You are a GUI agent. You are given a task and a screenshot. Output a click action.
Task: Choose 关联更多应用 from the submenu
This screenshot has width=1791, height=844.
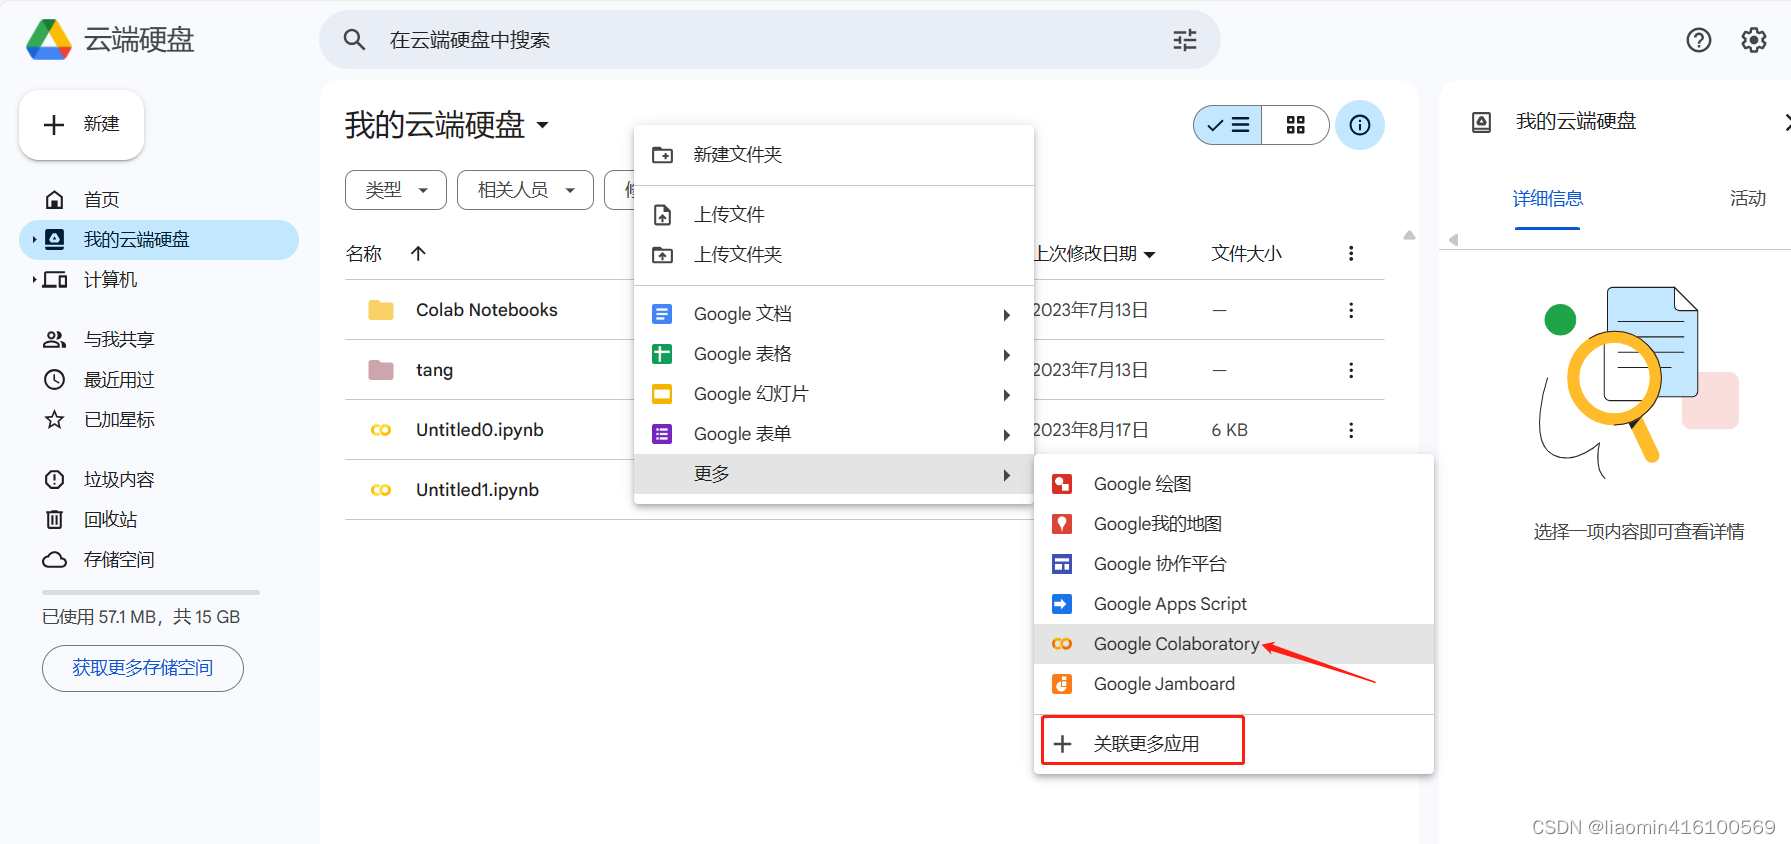pos(1234,744)
